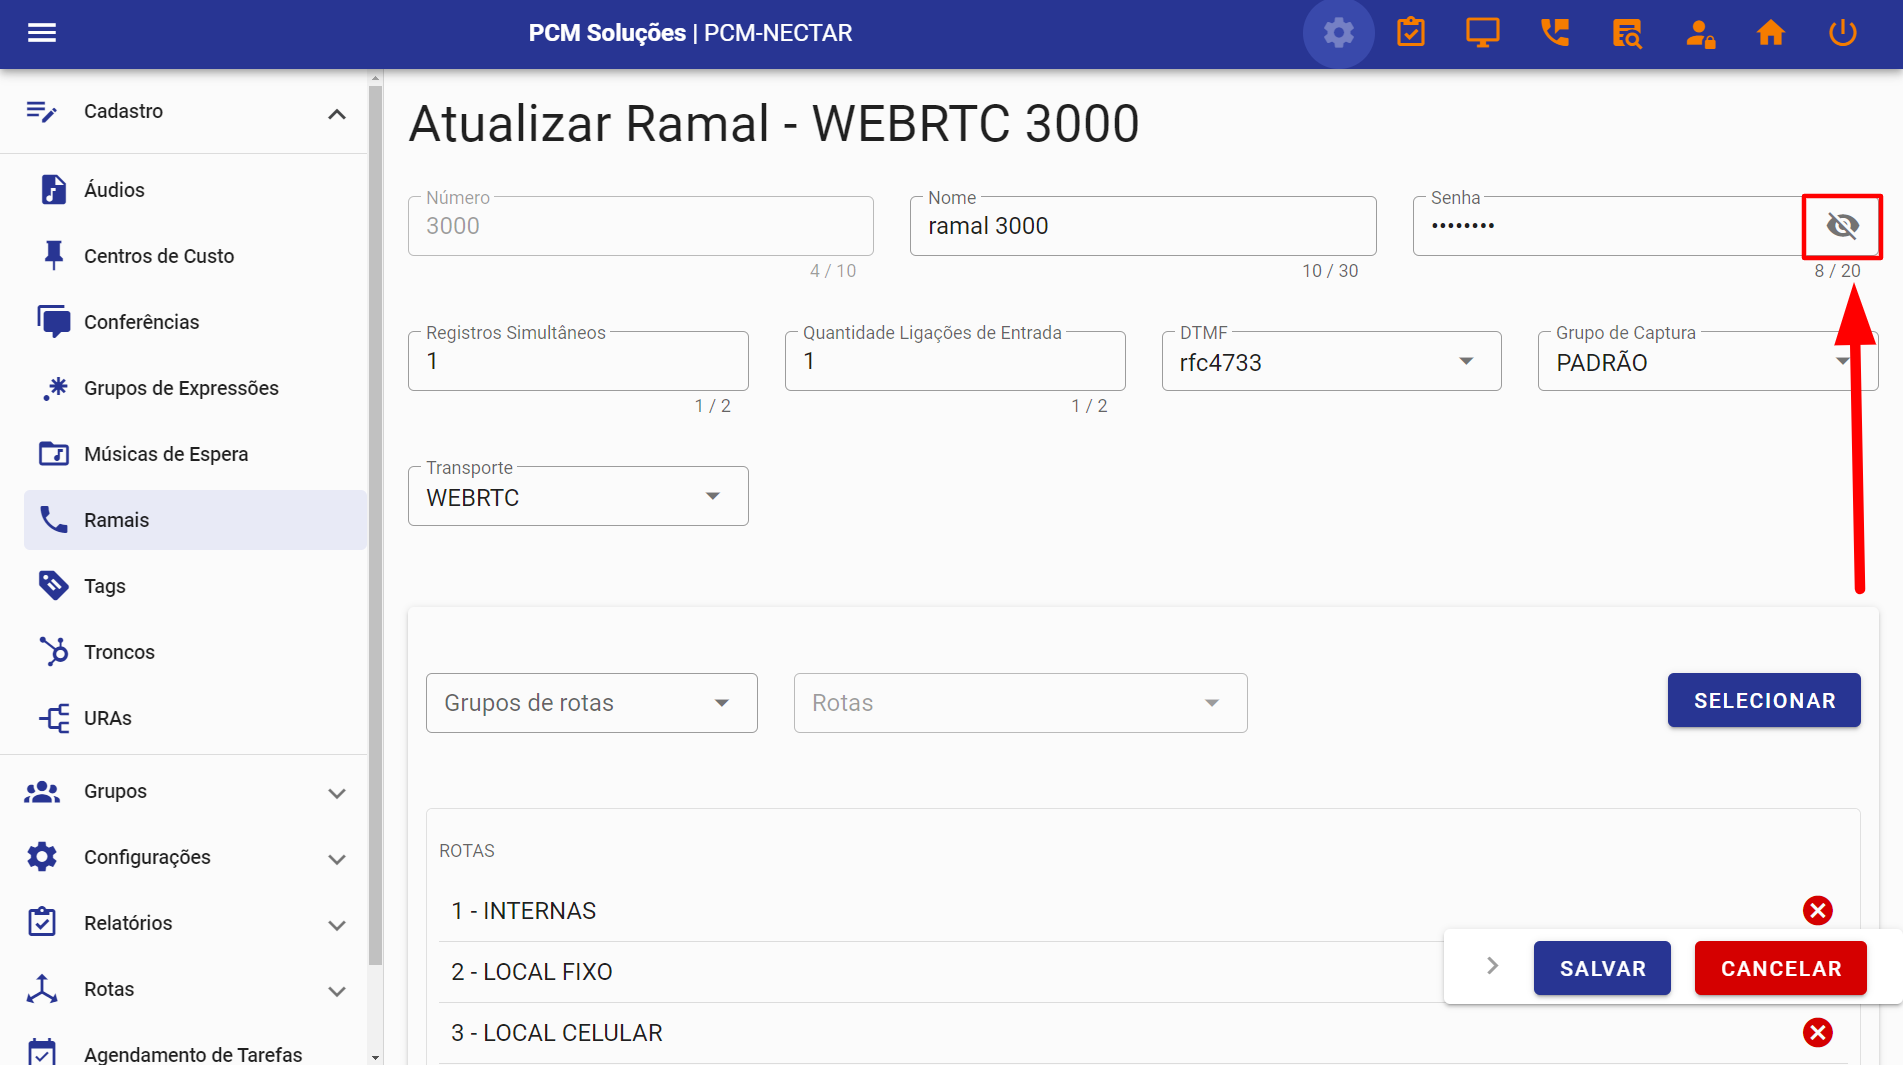Click the Grupos people icon

[42, 792]
